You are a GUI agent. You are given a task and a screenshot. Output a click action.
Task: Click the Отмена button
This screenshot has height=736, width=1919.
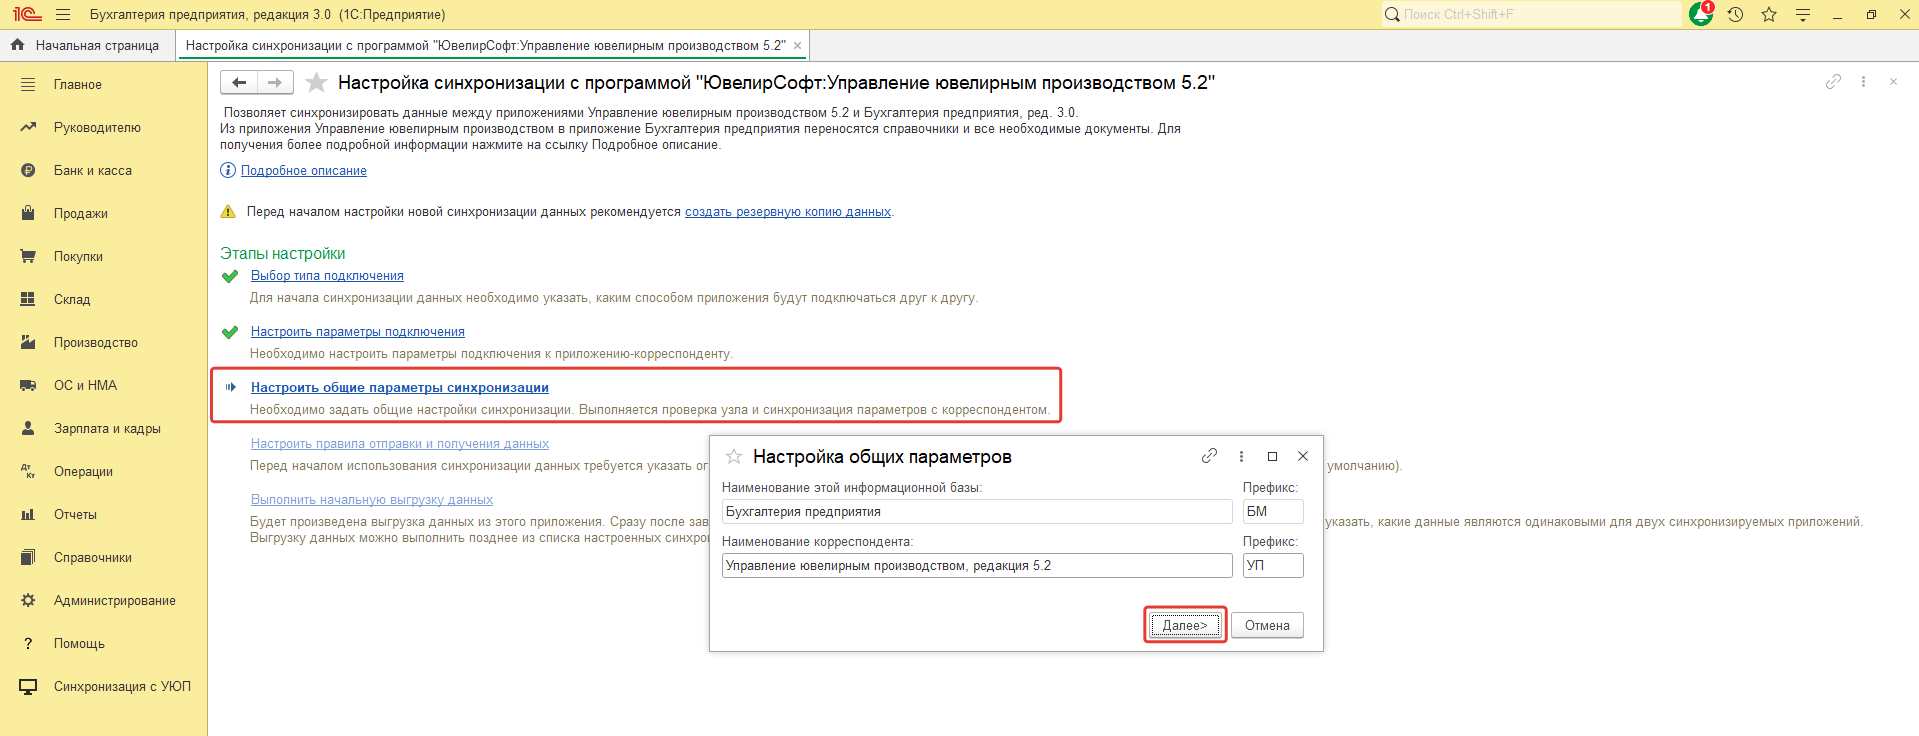click(x=1267, y=625)
